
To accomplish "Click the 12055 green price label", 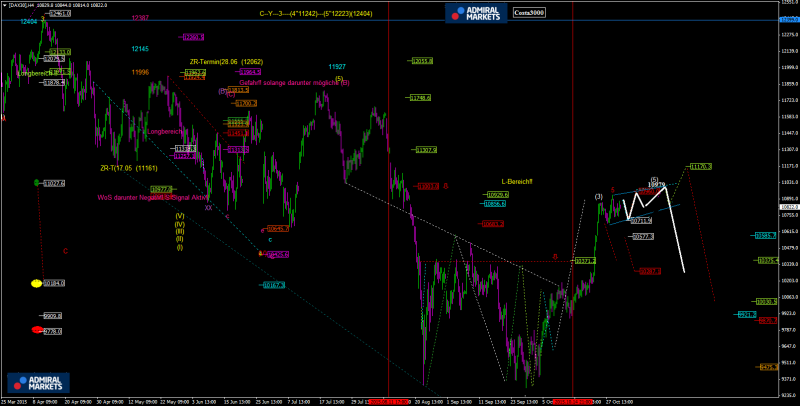I will click(421, 61).
